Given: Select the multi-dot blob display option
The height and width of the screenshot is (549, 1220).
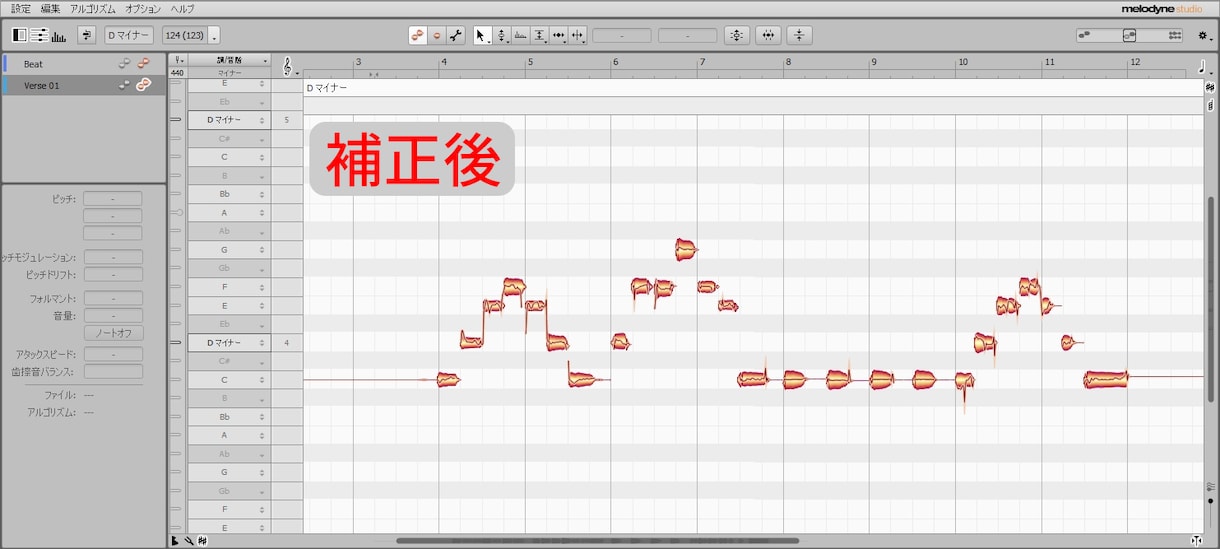Looking at the screenshot, I should click(1175, 35).
